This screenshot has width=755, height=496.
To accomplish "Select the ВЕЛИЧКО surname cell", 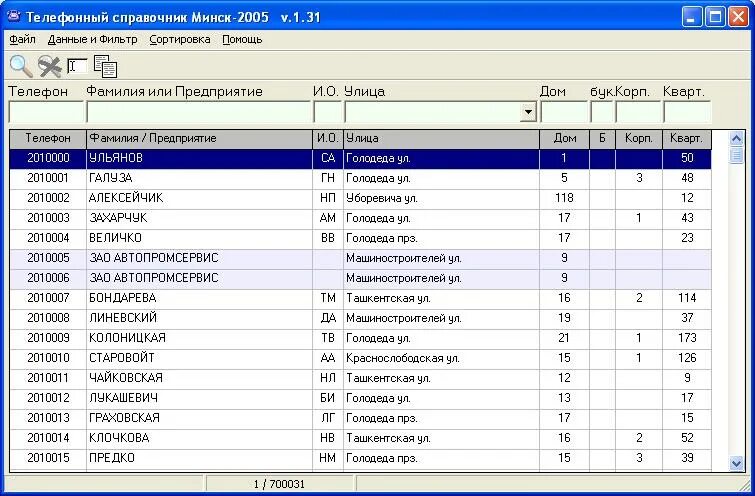I will tap(199, 238).
